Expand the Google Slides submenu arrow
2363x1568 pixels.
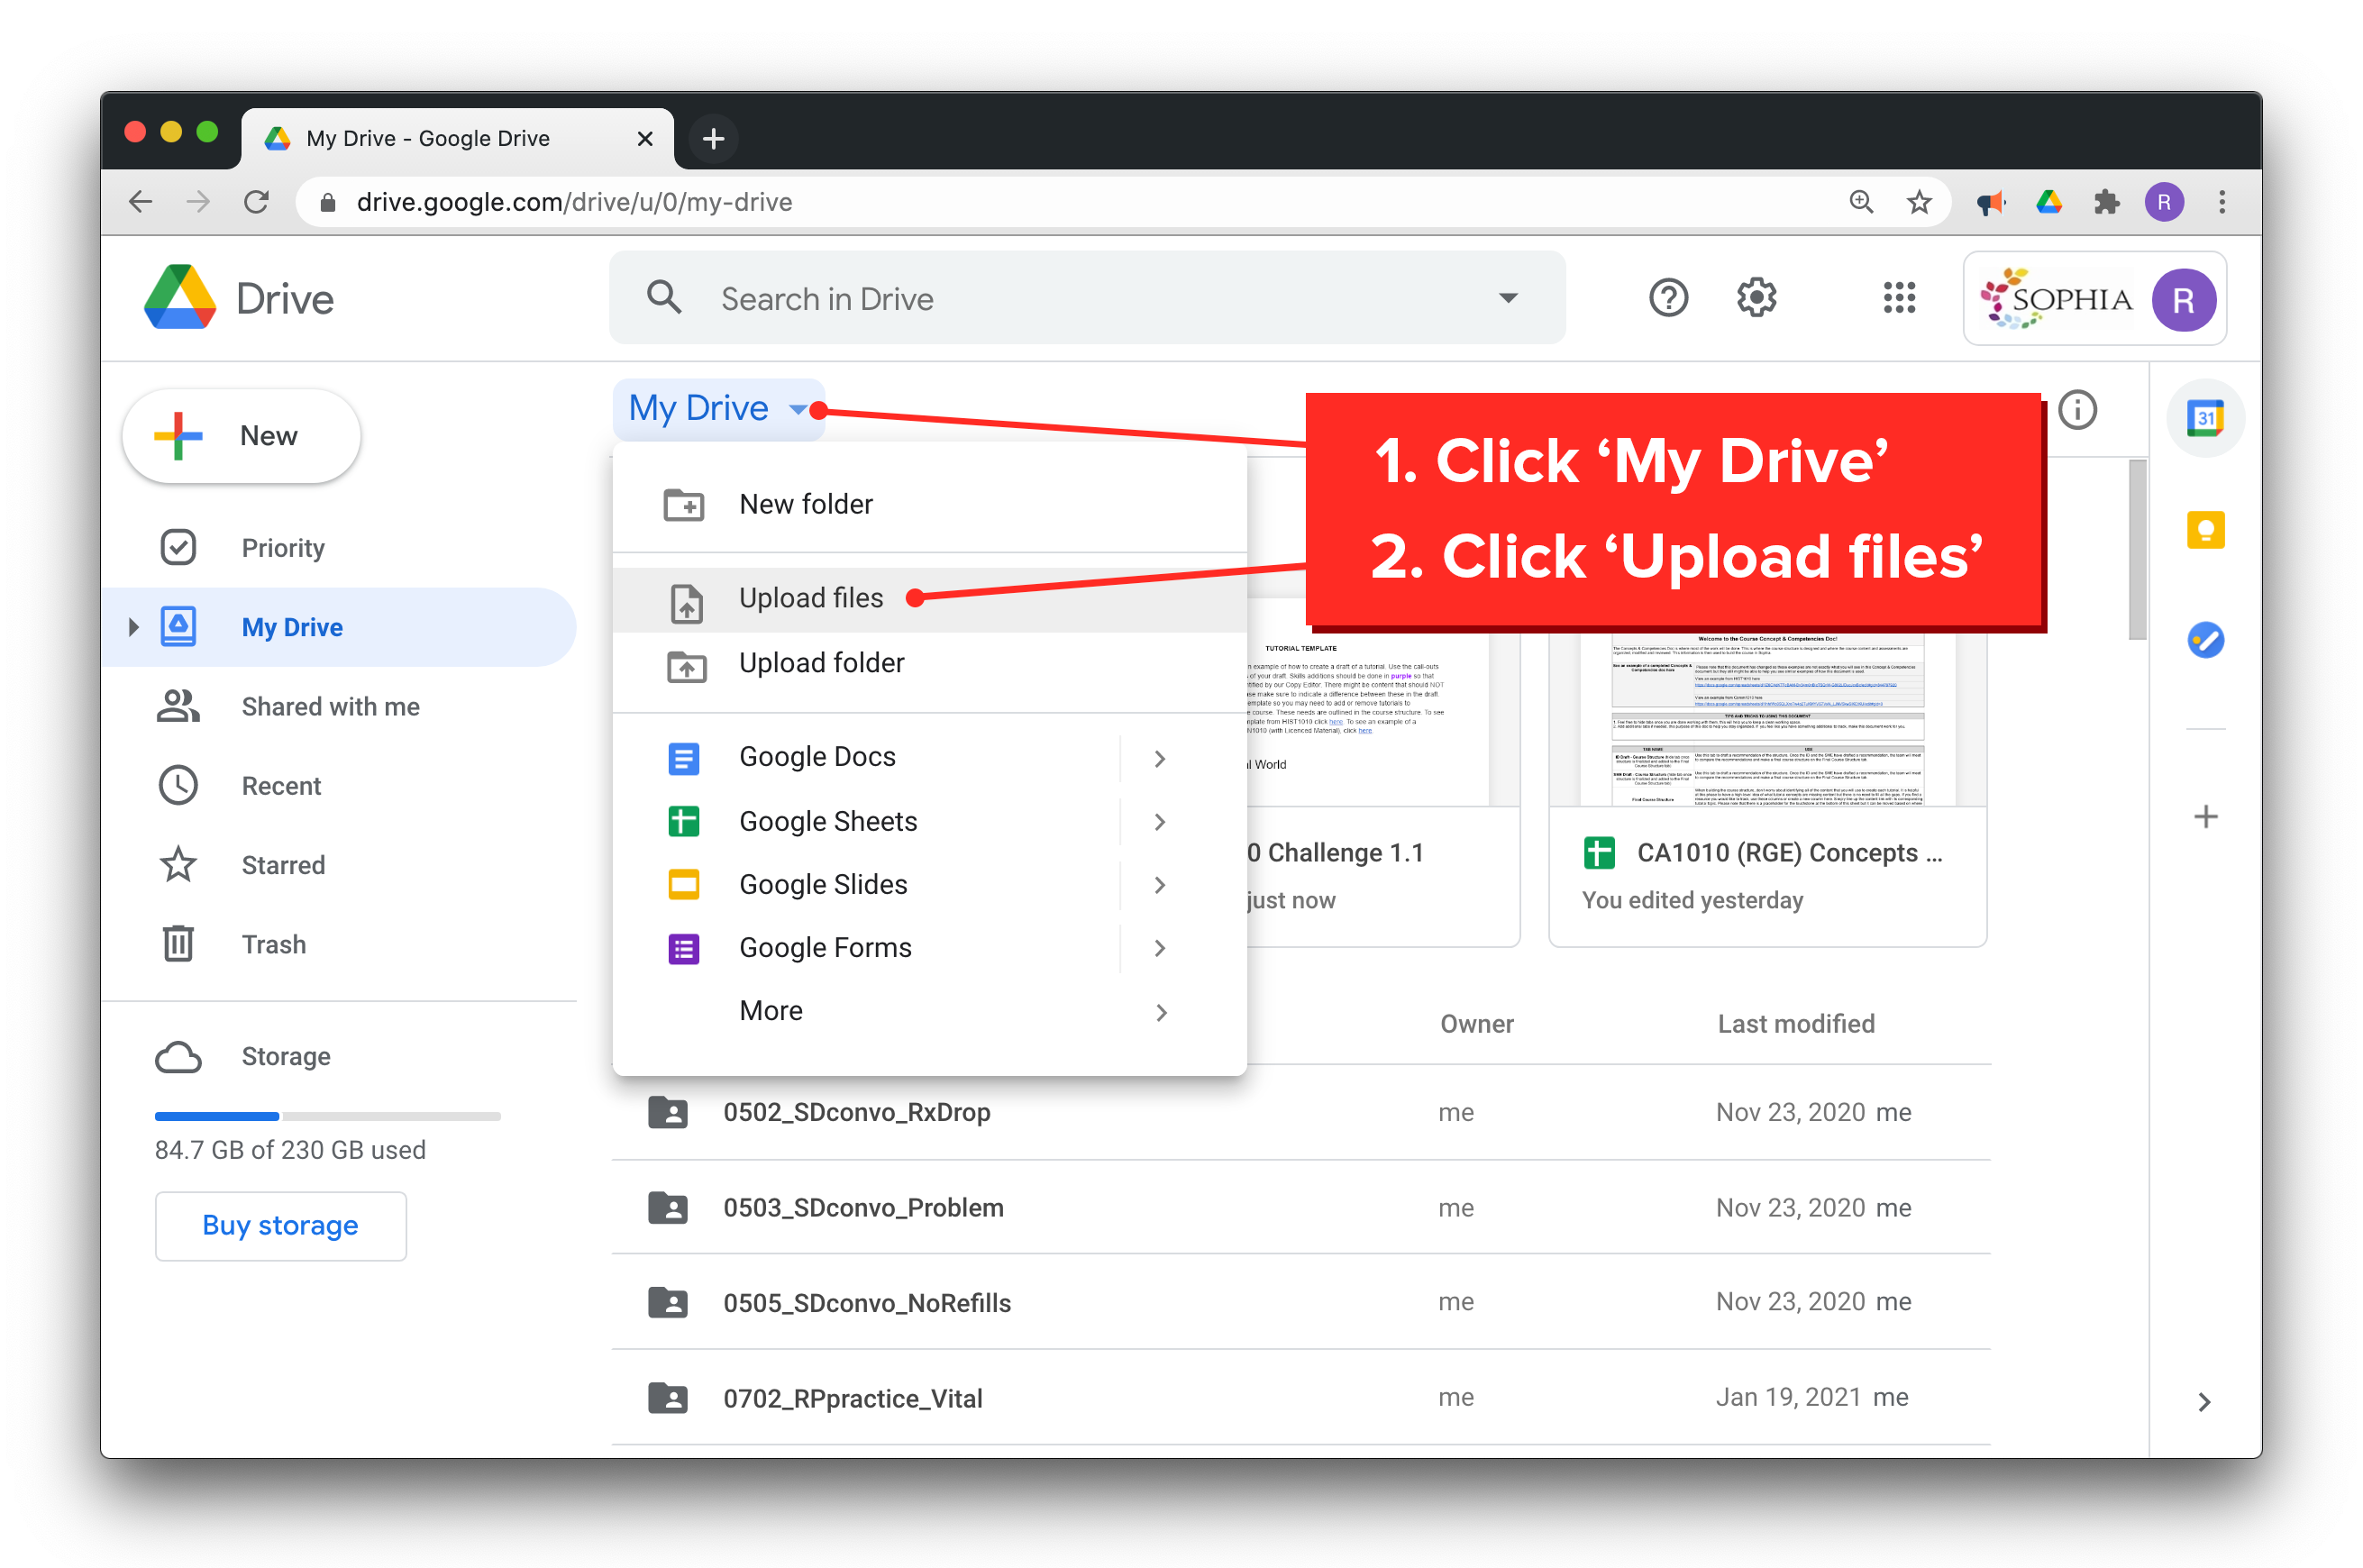[1159, 885]
